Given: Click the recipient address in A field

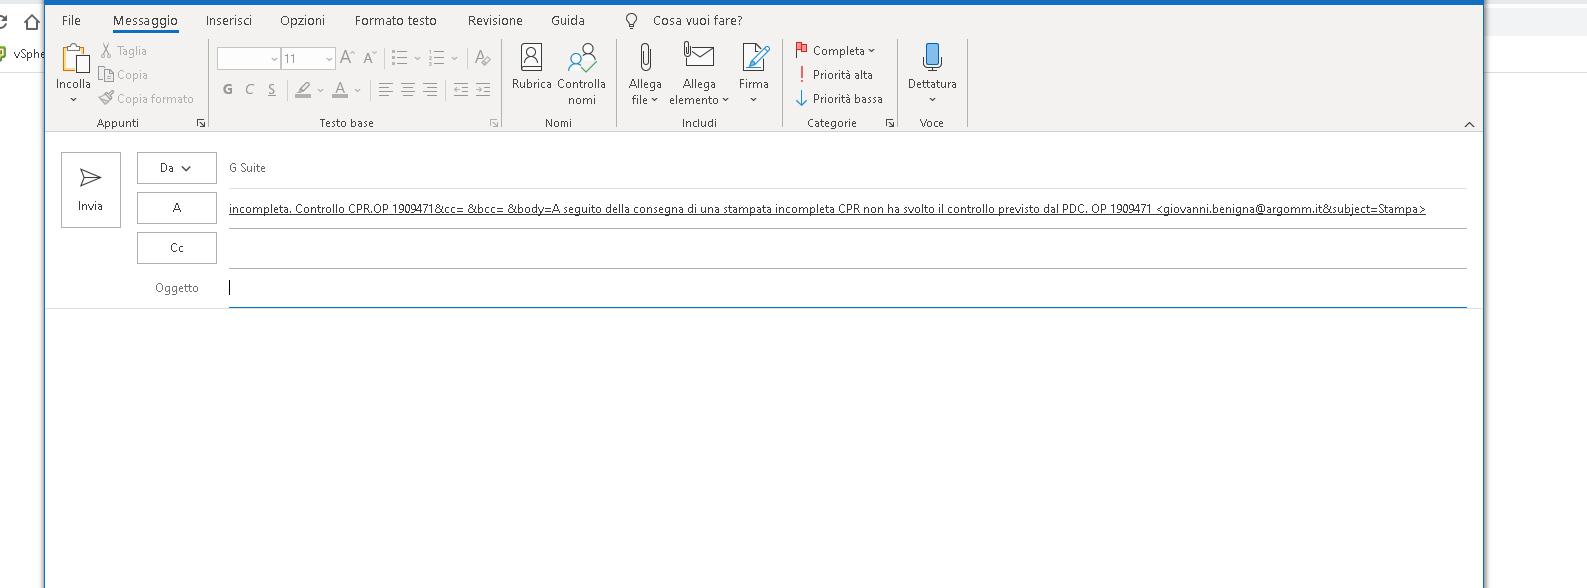Looking at the screenshot, I should 827,209.
